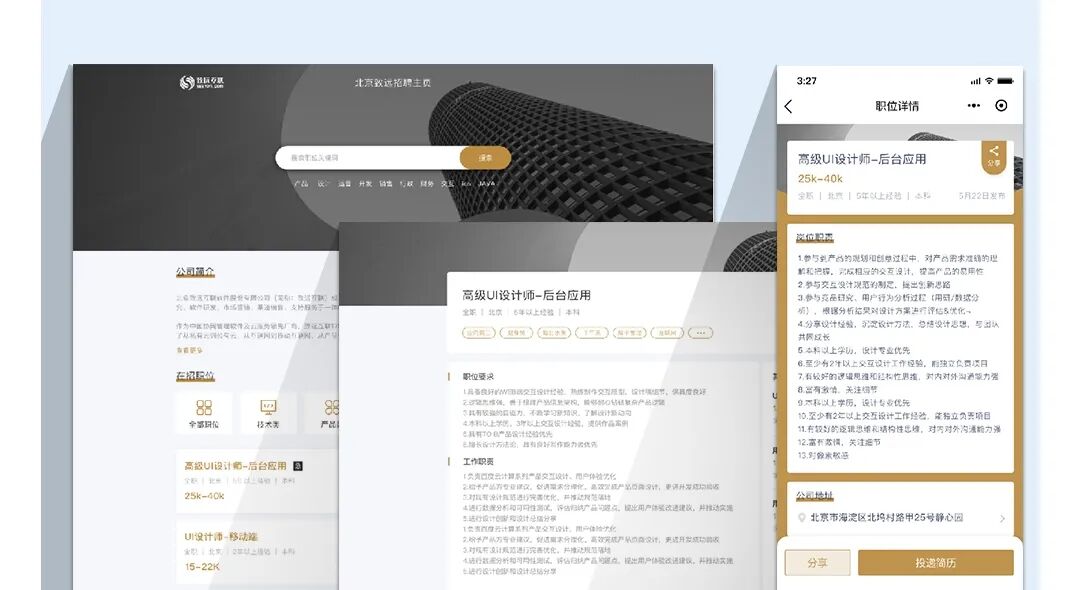Tap the 3:27 clock in status bar
The image size is (1080, 590).
click(807, 81)
